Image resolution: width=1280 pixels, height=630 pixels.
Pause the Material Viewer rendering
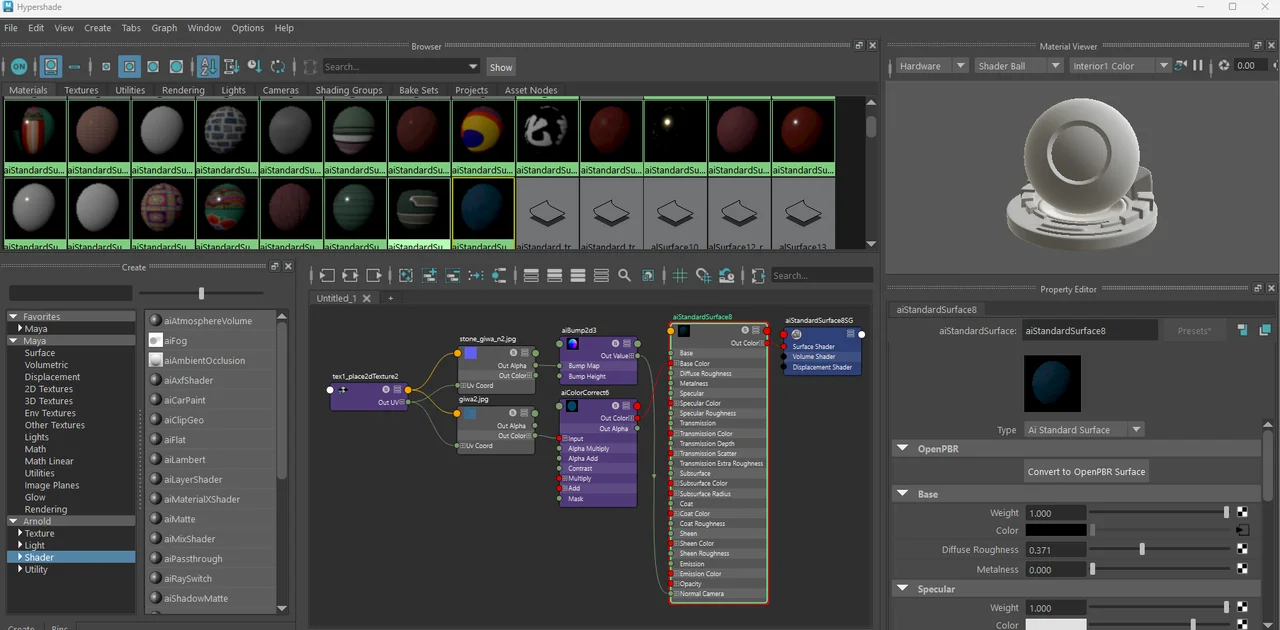(x=1198, y=66)
